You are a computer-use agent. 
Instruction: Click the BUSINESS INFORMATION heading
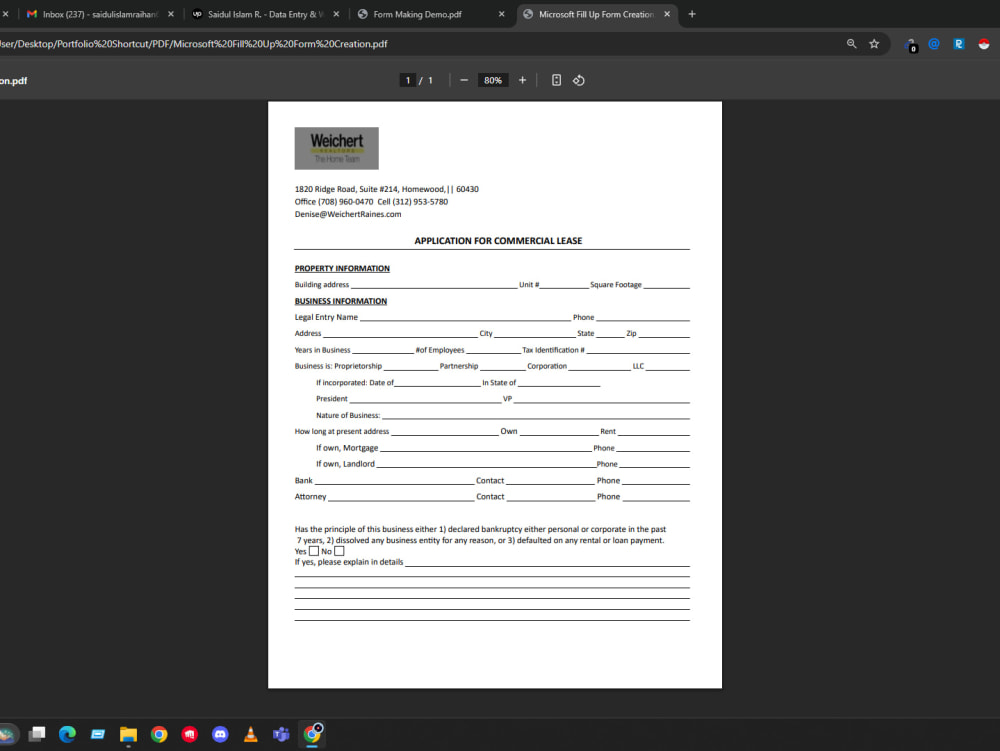[341, 301]
